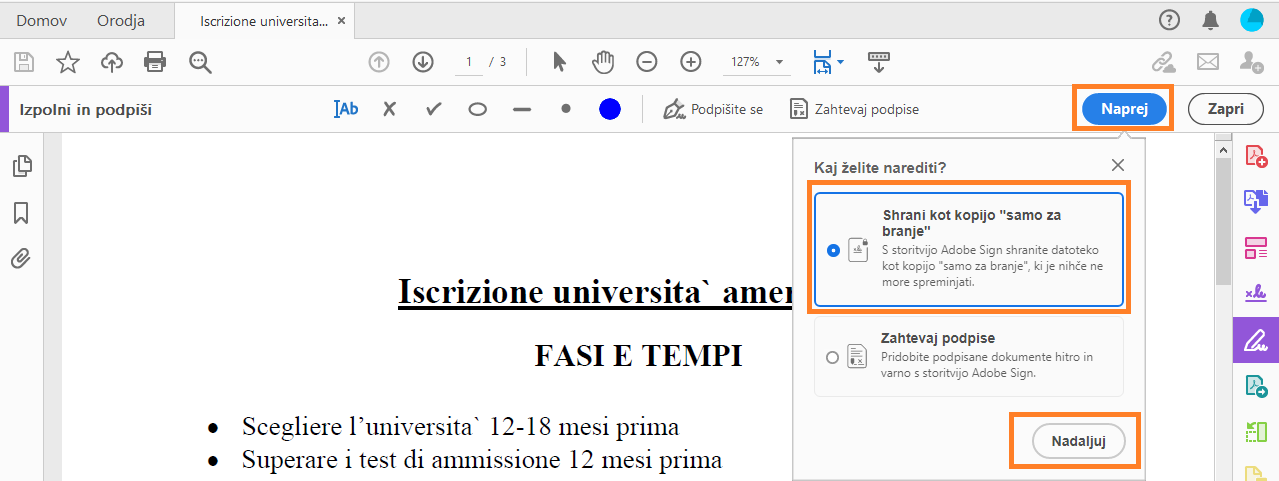The height and width of the screenshot is (481, 1279).
Task: Click the Zapri button
Action: [x=1226, y=109]
